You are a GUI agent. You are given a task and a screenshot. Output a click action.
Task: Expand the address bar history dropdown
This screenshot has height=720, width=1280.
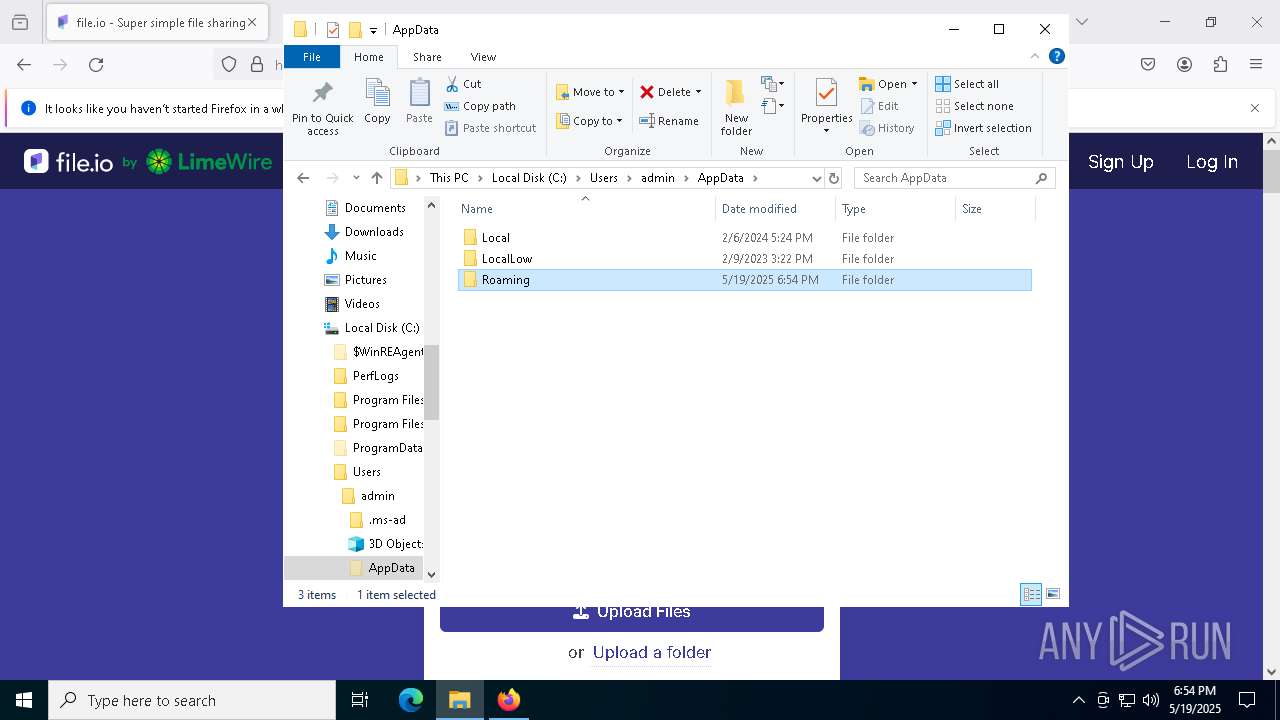(x=816, y=178)
